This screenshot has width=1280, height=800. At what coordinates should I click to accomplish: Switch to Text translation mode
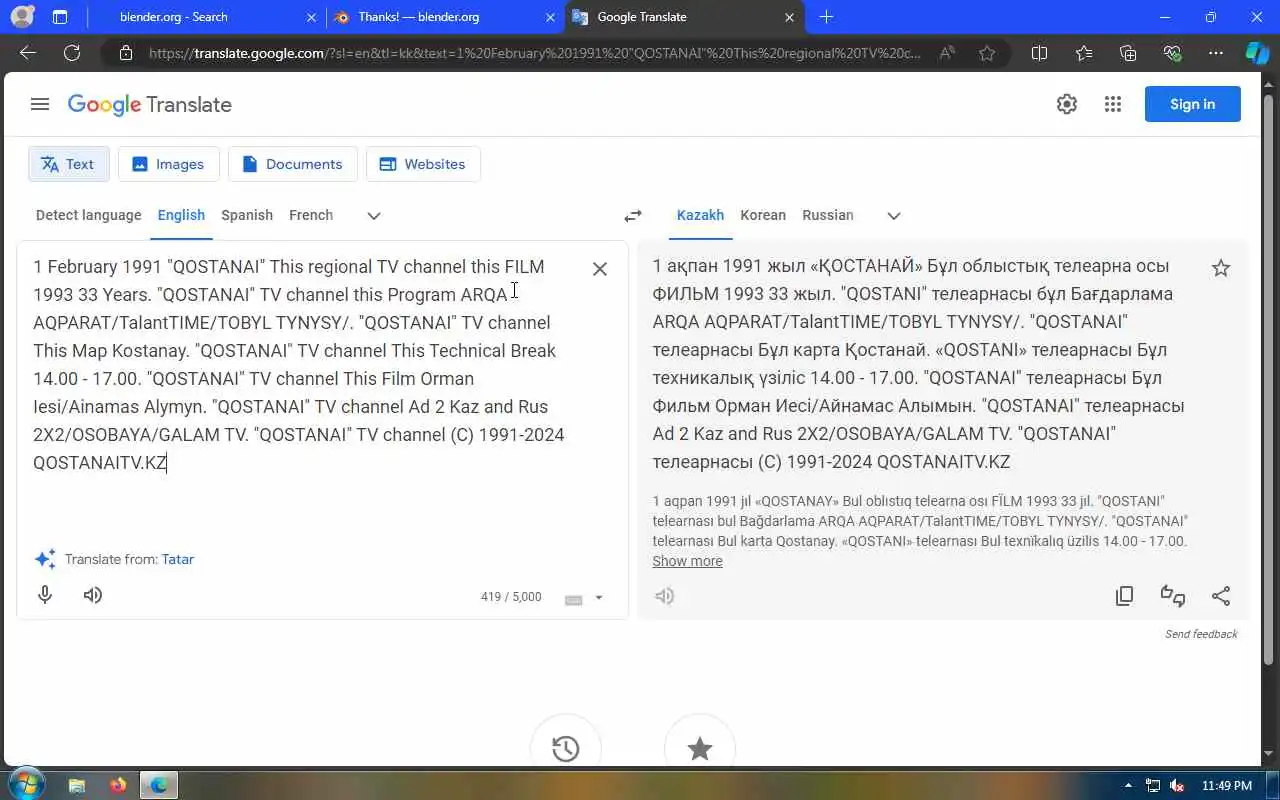68,164
